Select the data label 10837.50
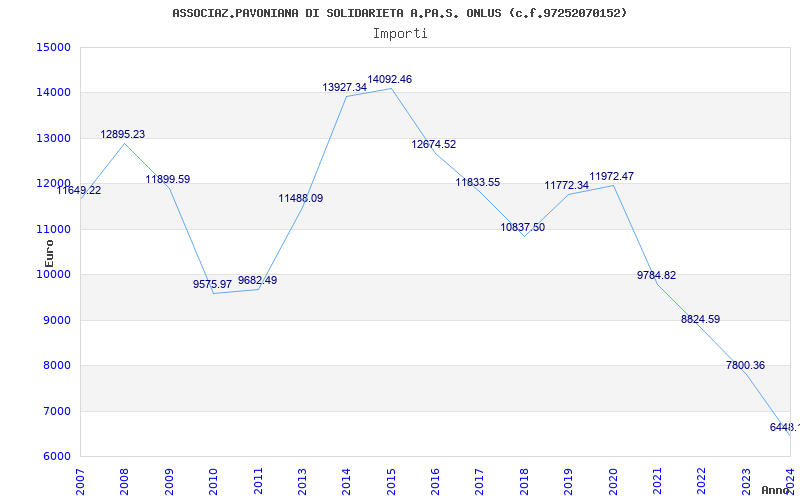 coord(522,227)
